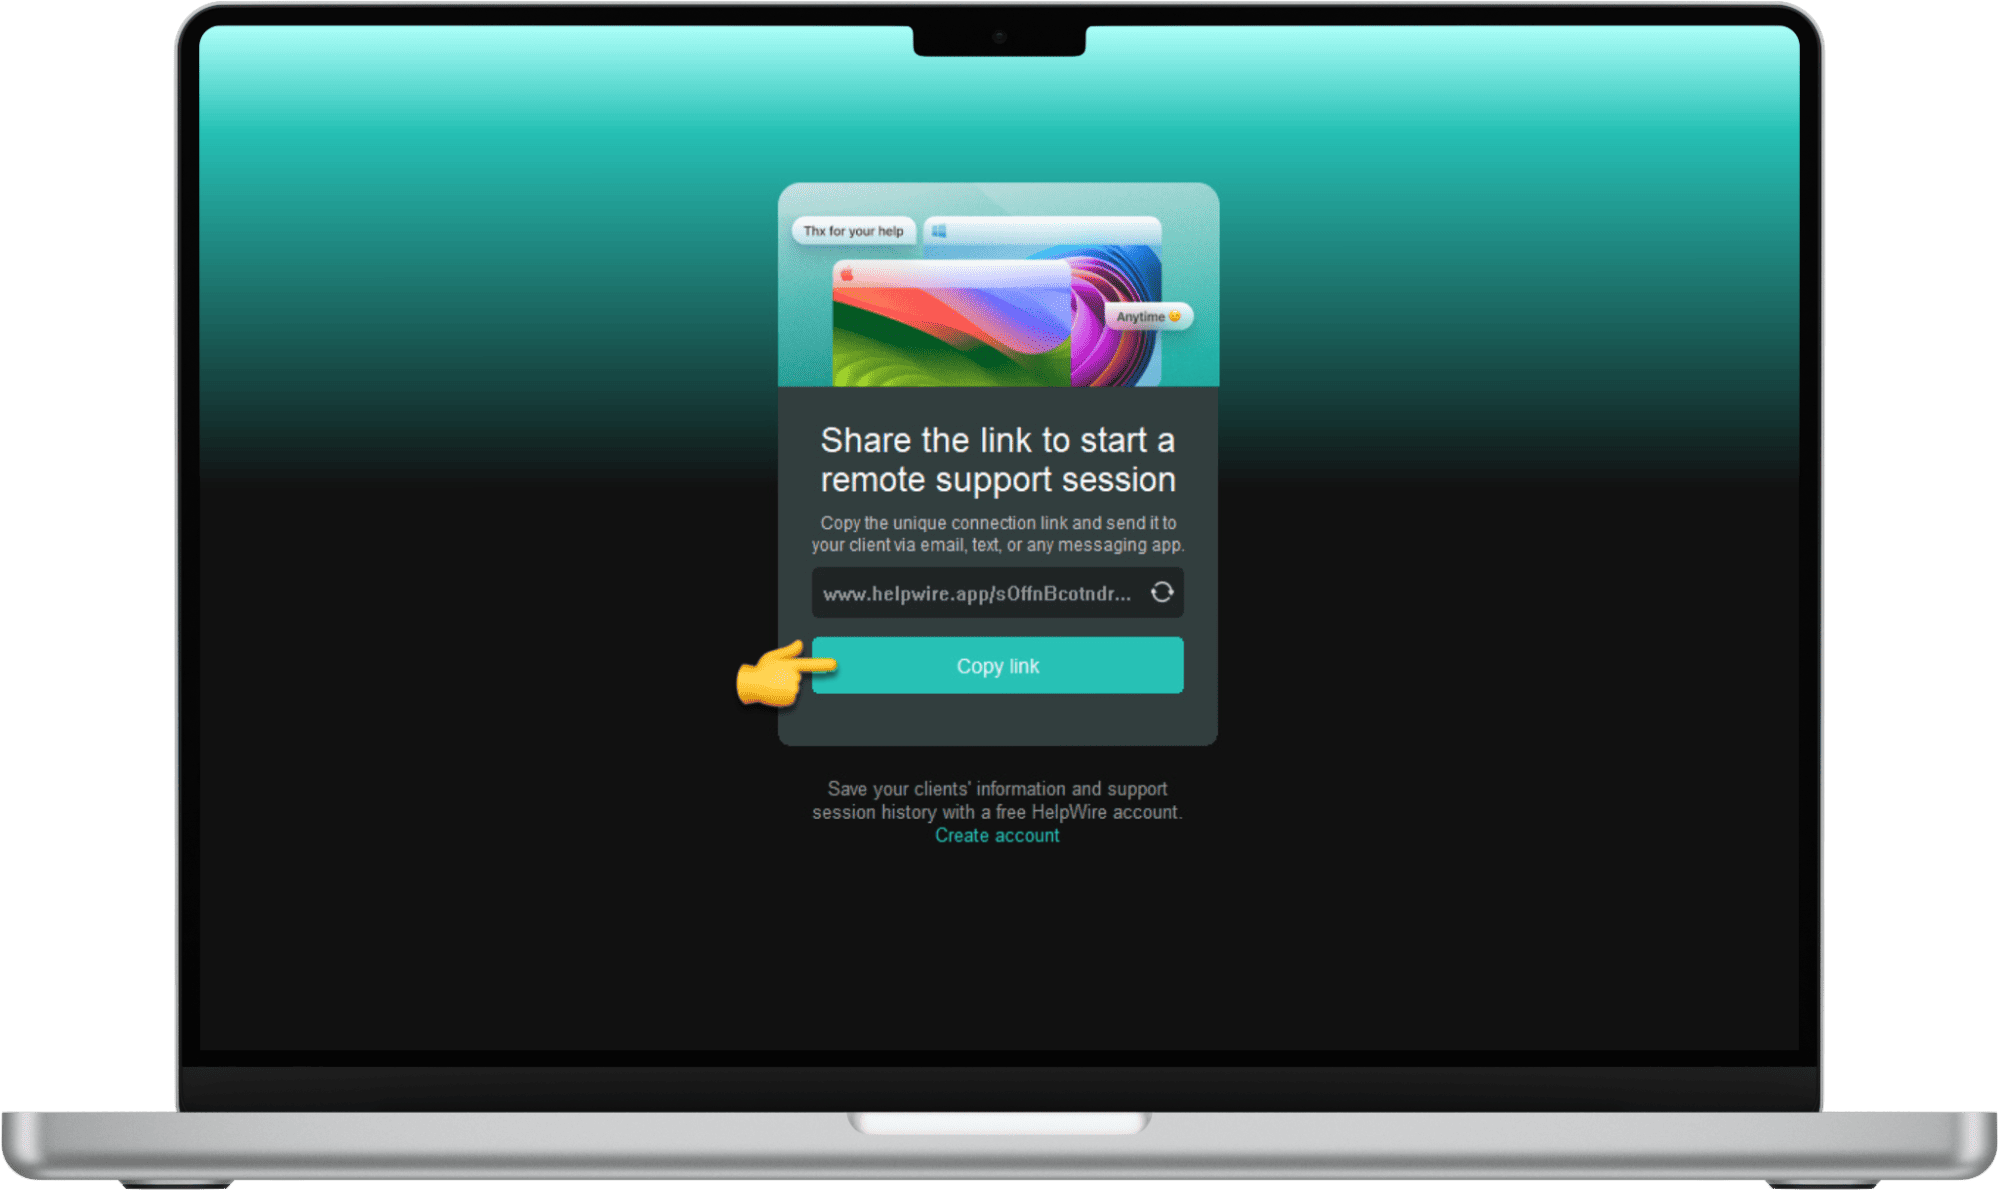Click the Windows logo in illustration

[x=939, y=231]
